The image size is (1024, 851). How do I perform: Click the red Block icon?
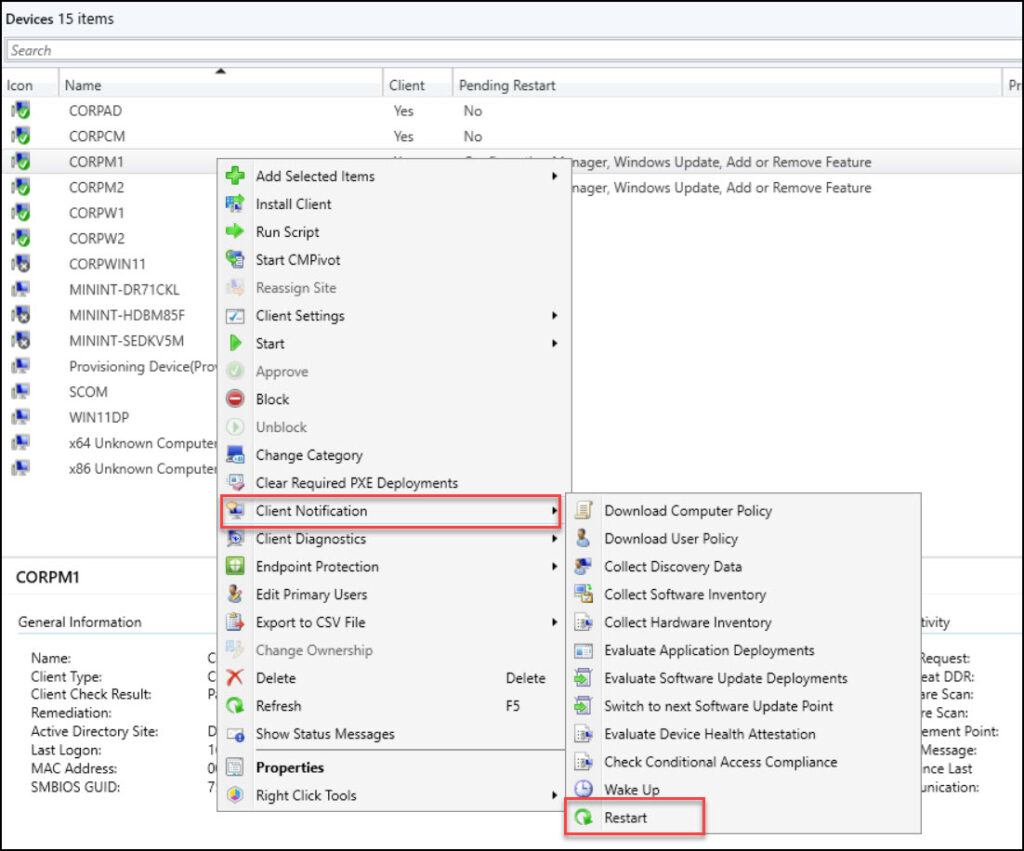pos(235,398)
